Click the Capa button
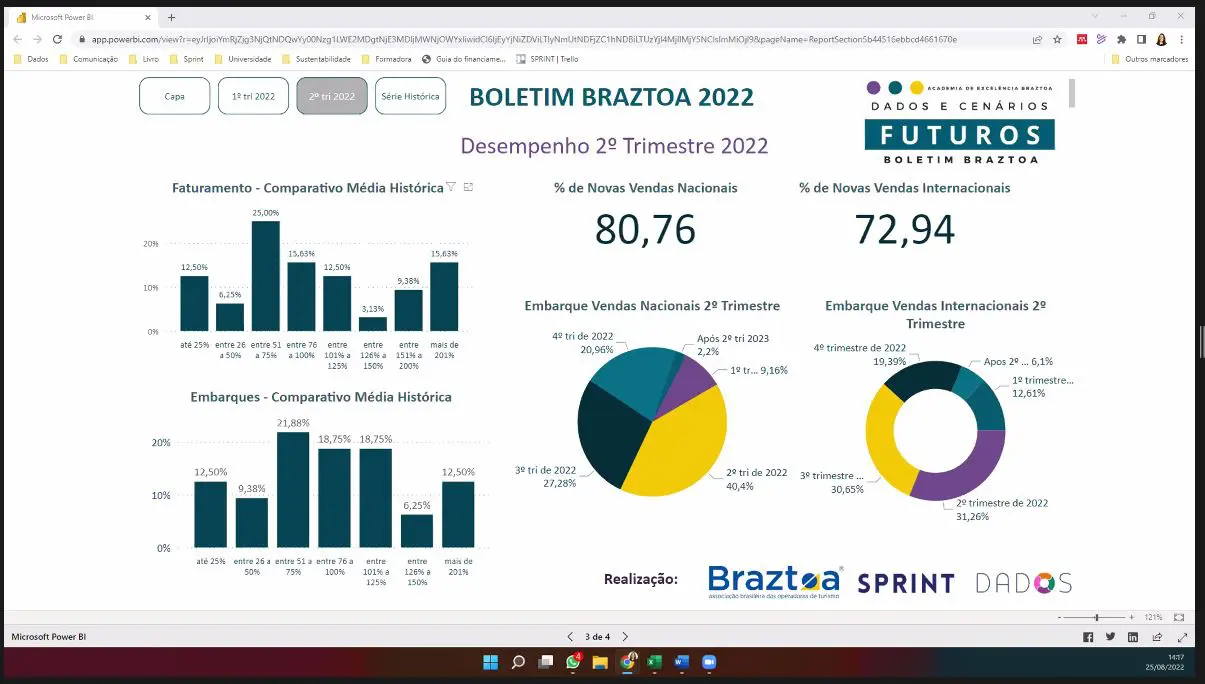 (x=174, y=96)
